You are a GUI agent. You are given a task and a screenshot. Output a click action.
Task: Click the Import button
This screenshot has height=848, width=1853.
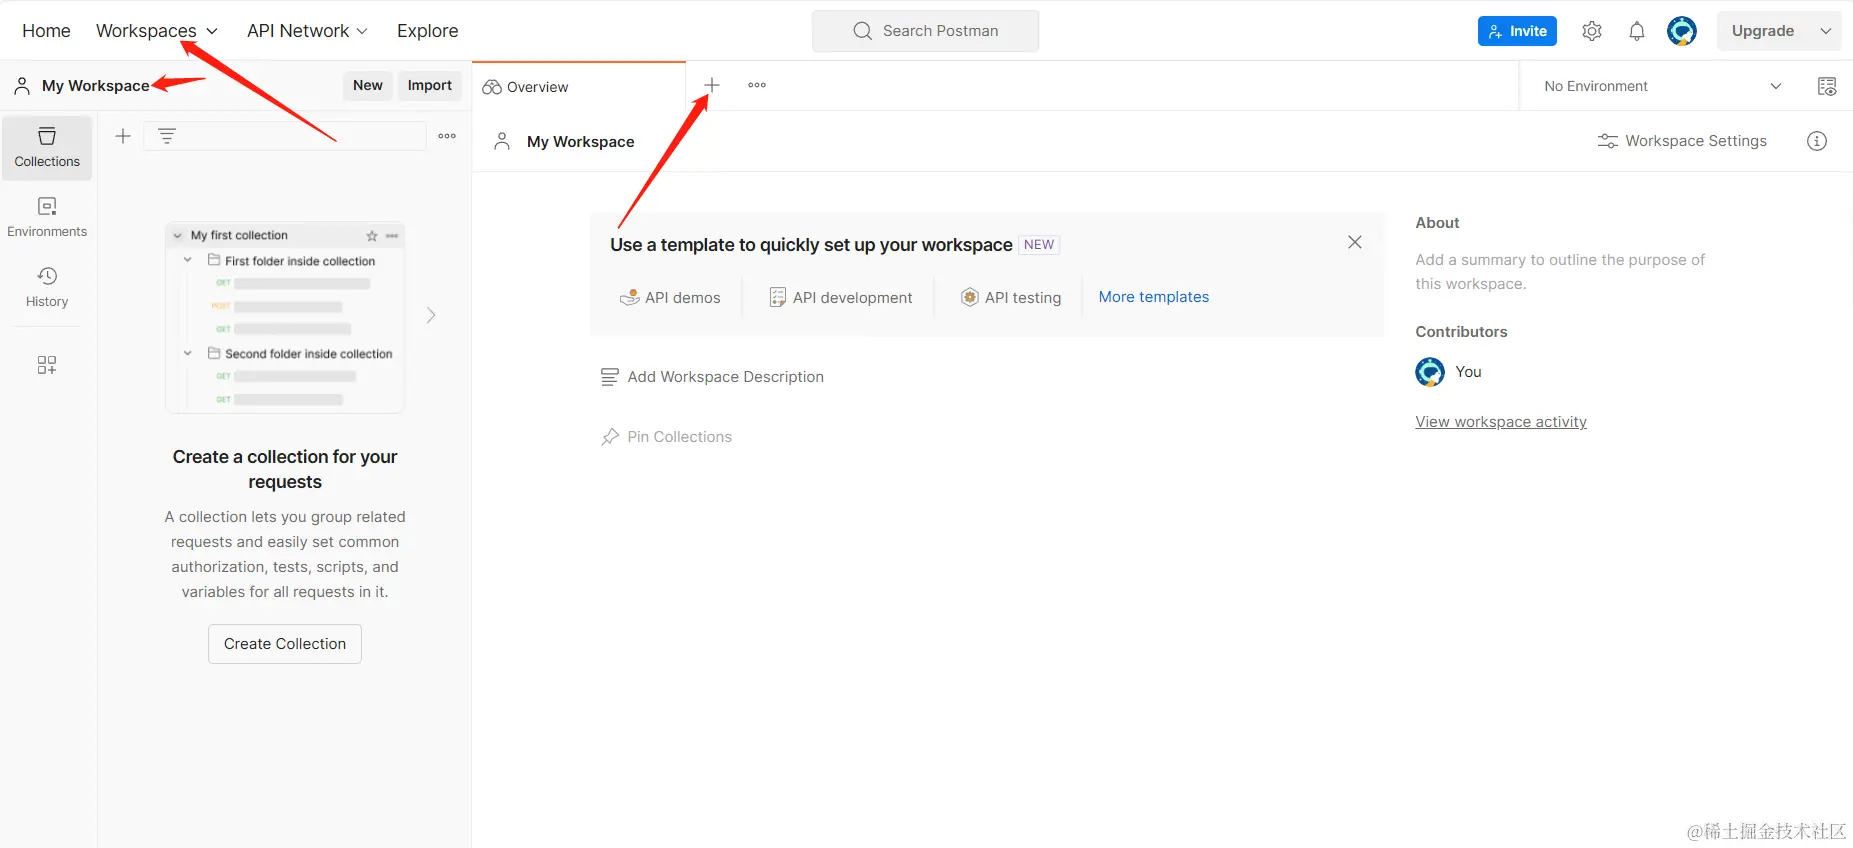click(x=430, y=86)
